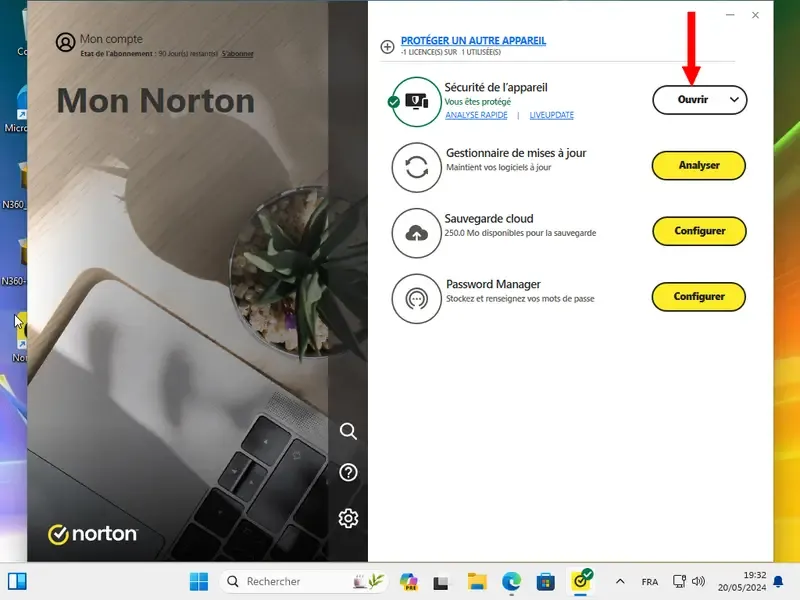The width and height of the screenshot is (800, 600).
Task: Click the Rechercher taskbar search field
Action: click(304, 581)
